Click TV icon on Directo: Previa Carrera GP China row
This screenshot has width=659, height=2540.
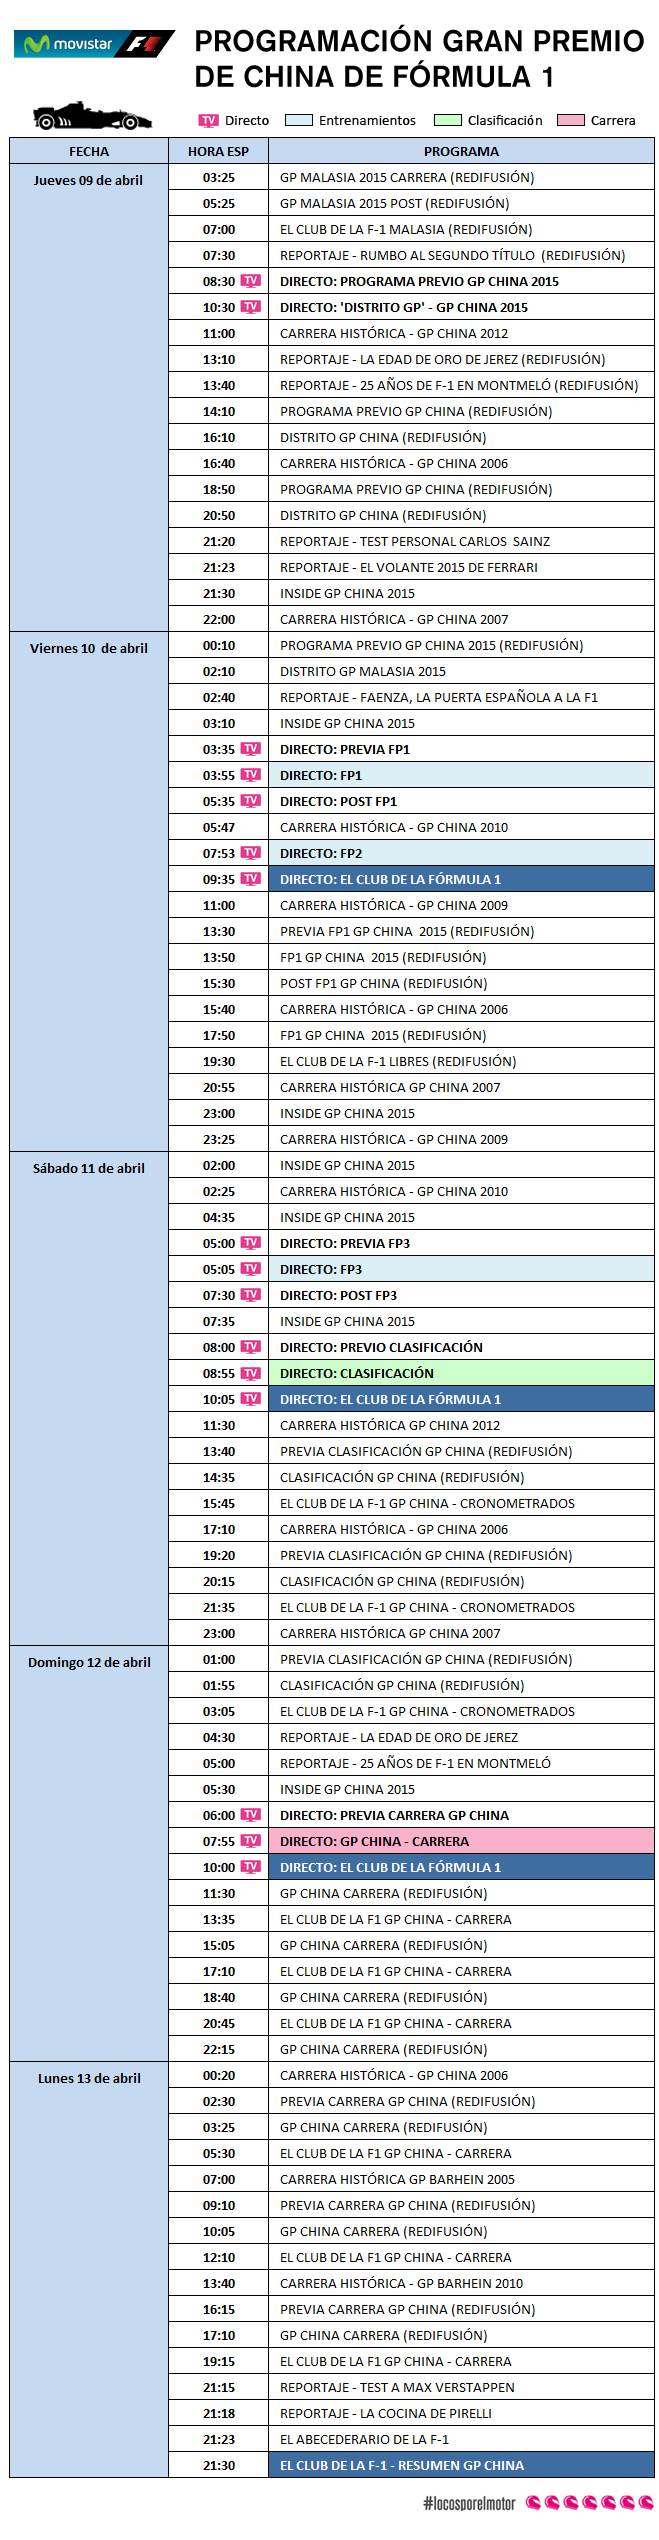[x=250, y=1815]
